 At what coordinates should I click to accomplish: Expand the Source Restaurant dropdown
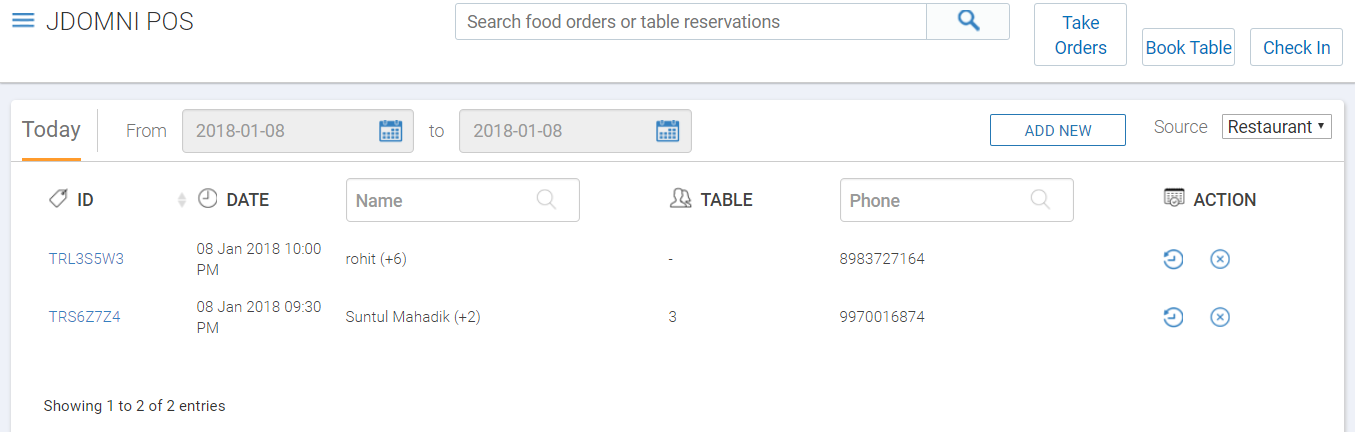click(x=1277, y=127)
